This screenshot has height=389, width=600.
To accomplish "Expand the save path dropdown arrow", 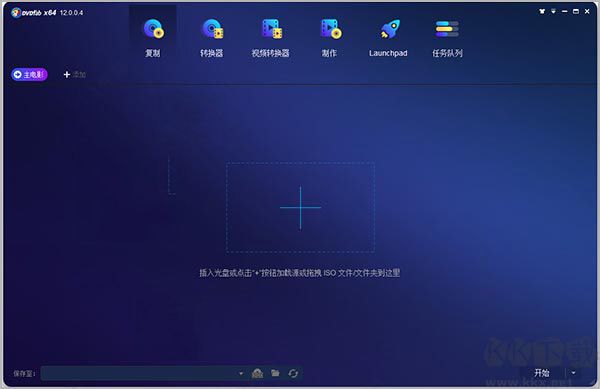I will (241, 373).
